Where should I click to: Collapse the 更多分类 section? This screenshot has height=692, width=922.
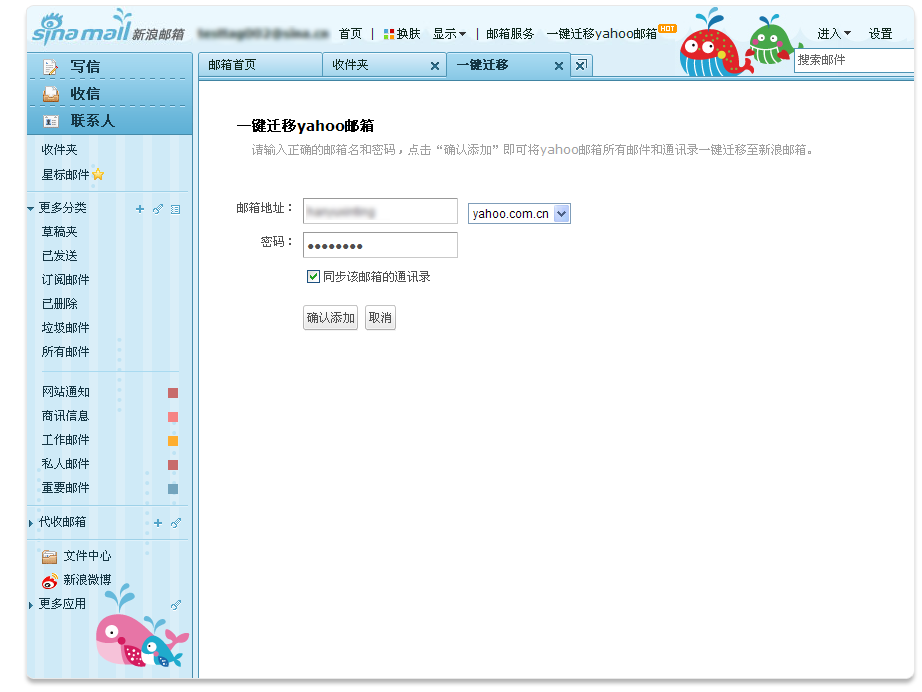pos(31,209)
